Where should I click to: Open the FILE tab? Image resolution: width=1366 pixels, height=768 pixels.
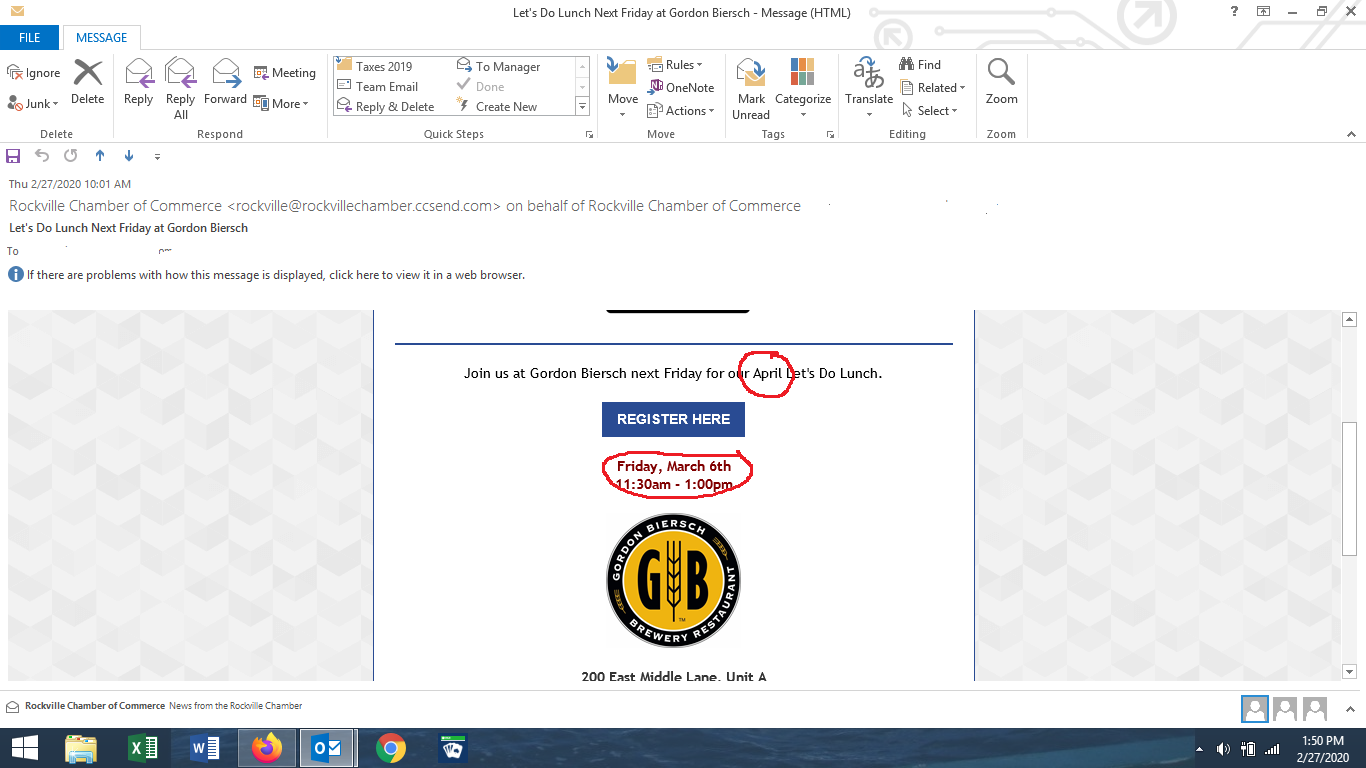click(29, 38)
